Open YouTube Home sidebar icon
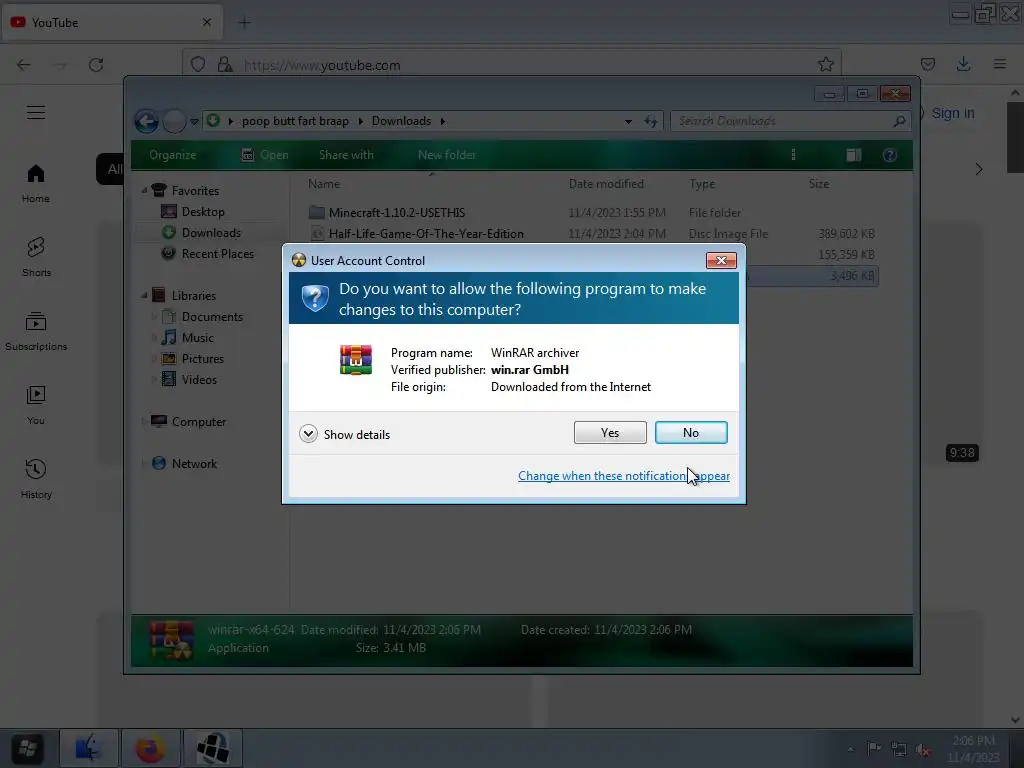This screenshot has height=768, width=1024. [x=36, y=184]
